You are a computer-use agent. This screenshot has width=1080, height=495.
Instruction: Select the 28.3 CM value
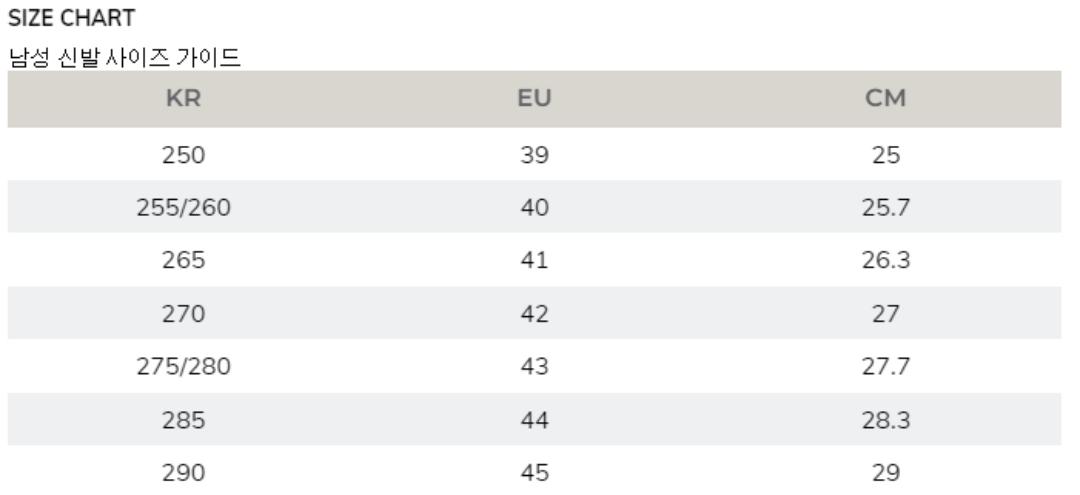coord(885,419)
